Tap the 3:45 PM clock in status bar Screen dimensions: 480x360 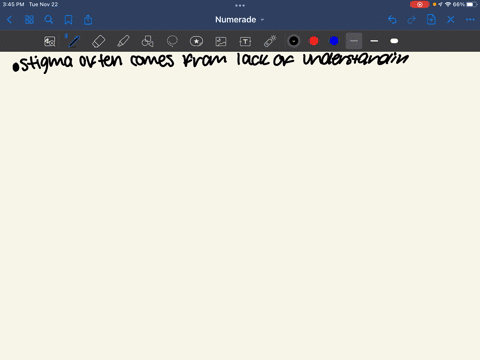coord(13,4)
